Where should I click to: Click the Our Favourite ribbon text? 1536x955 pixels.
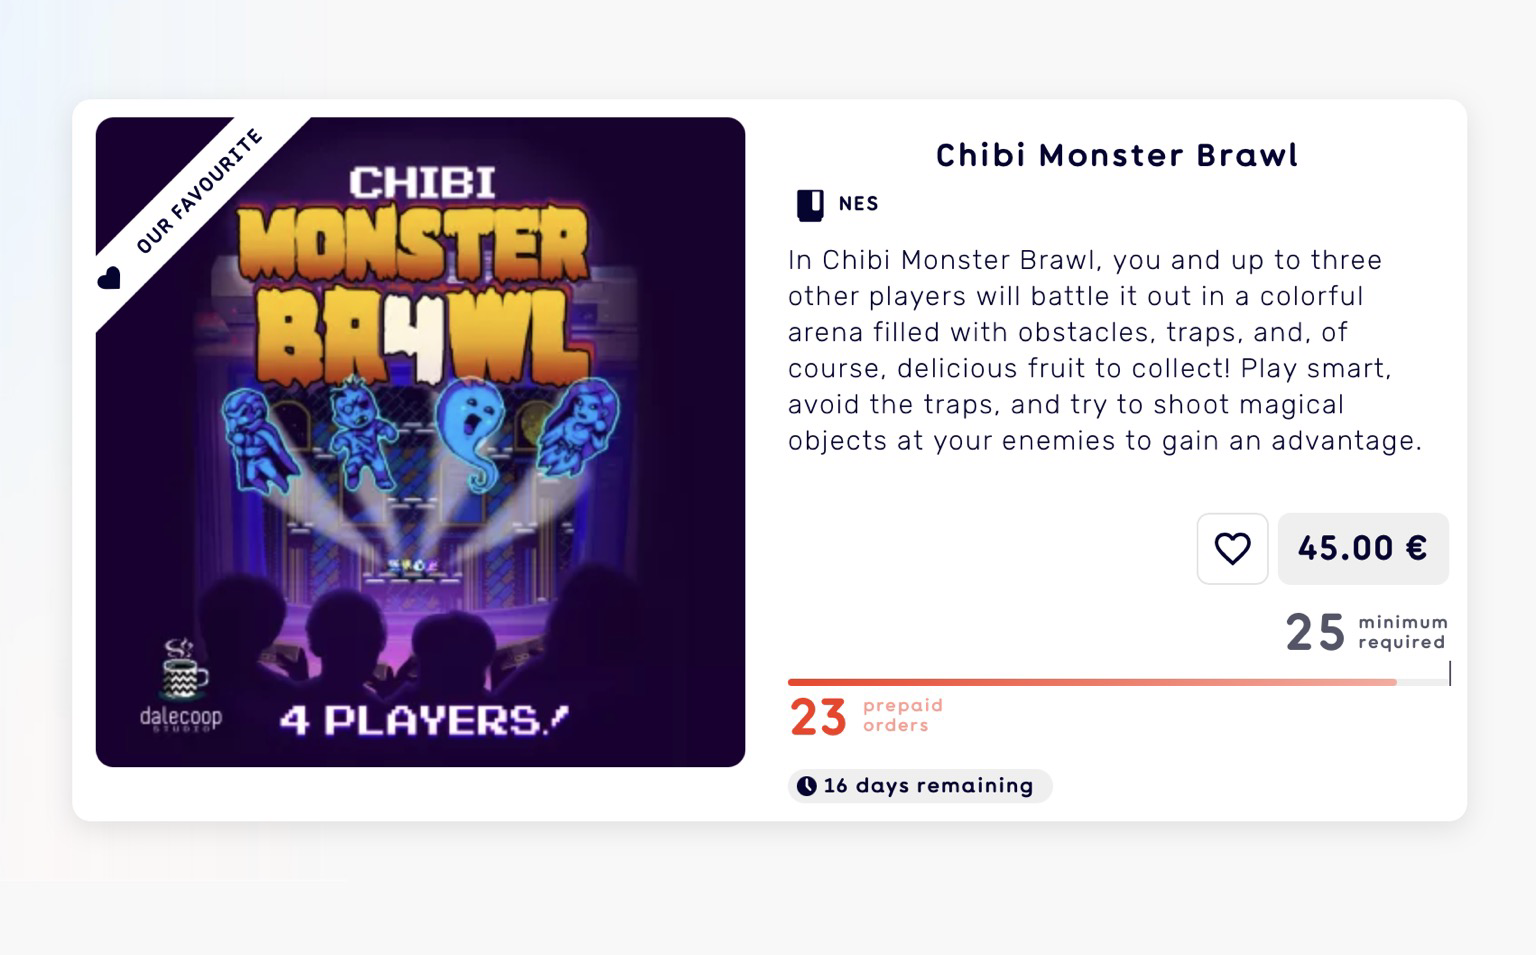point(199,191)
